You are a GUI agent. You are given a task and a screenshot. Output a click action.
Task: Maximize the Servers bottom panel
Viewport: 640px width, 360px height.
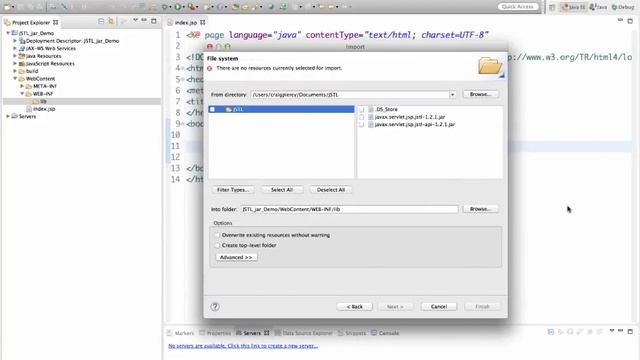(x=630, y=331)
